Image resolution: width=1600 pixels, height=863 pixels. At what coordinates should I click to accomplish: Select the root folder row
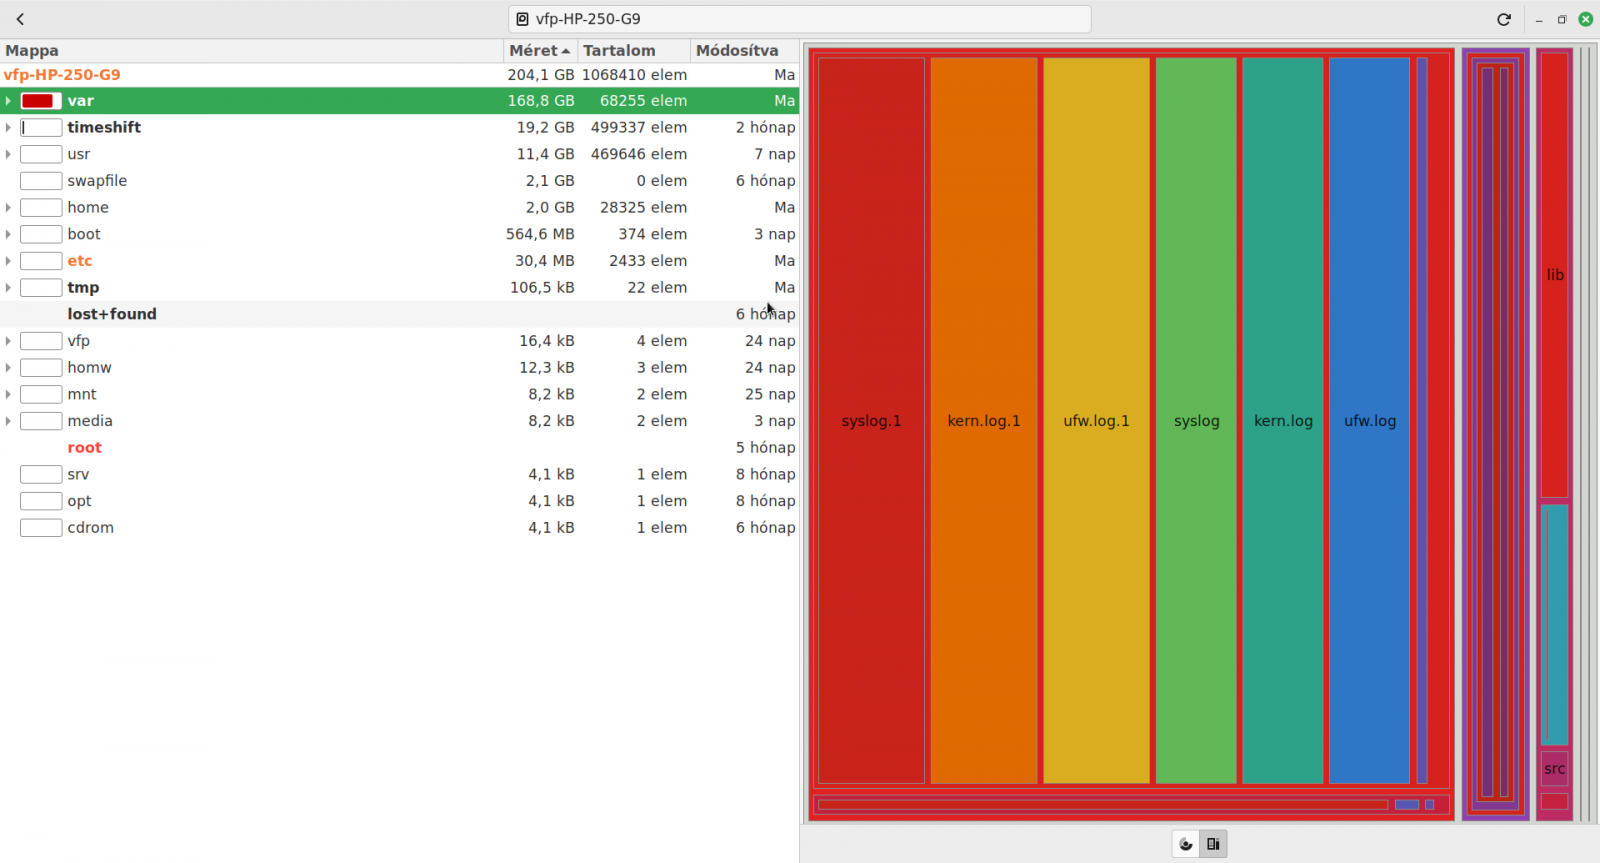(x=400, y=448)
